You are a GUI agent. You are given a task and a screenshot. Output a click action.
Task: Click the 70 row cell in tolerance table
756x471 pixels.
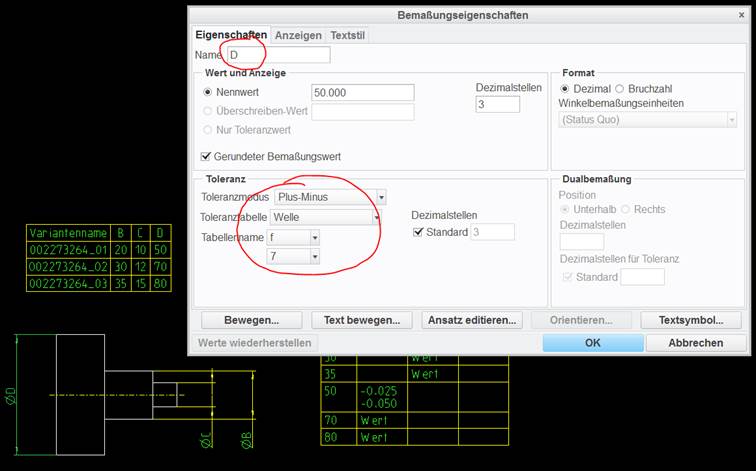[338, 420]
